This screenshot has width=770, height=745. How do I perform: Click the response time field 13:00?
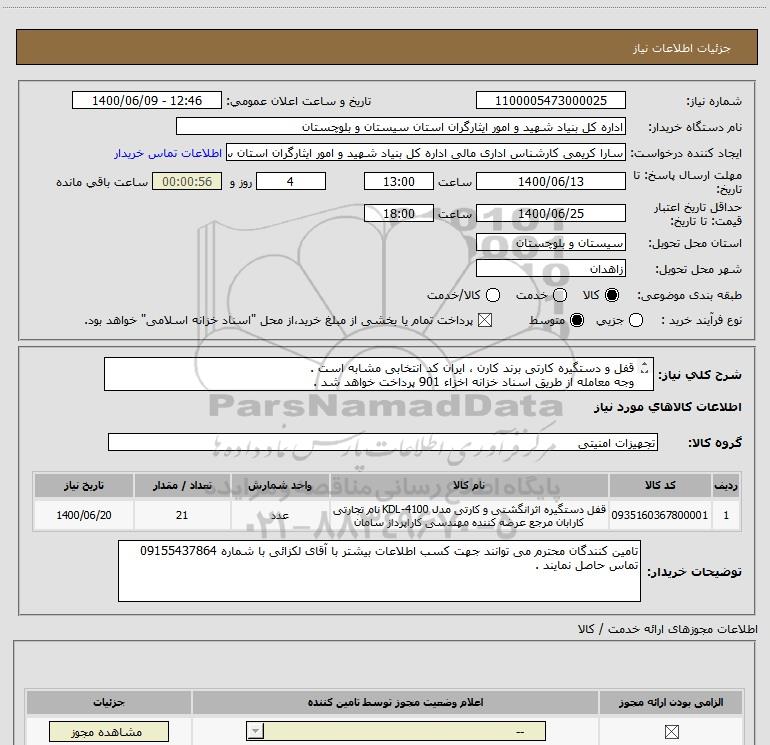click(x=399, y=181)
